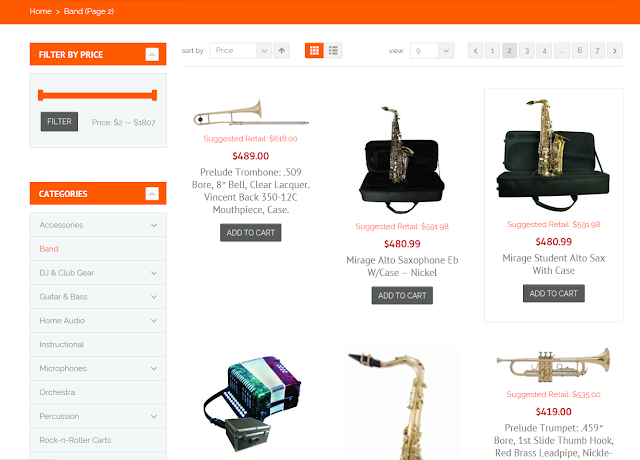
Task: Add Prelude Trombone to cart
Action: coord(251,233)
